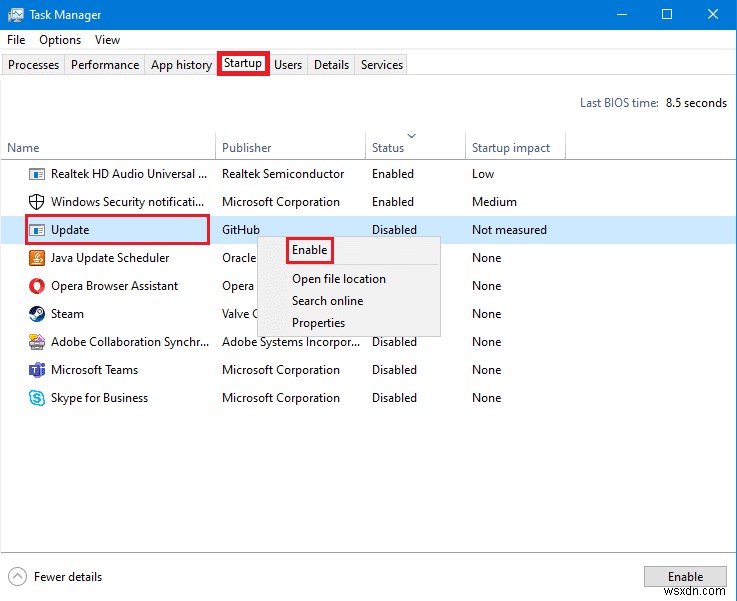This screenshot has width=737, height=601.
Task: Open Properties from the context menu
Action: [x=318, y=323]
